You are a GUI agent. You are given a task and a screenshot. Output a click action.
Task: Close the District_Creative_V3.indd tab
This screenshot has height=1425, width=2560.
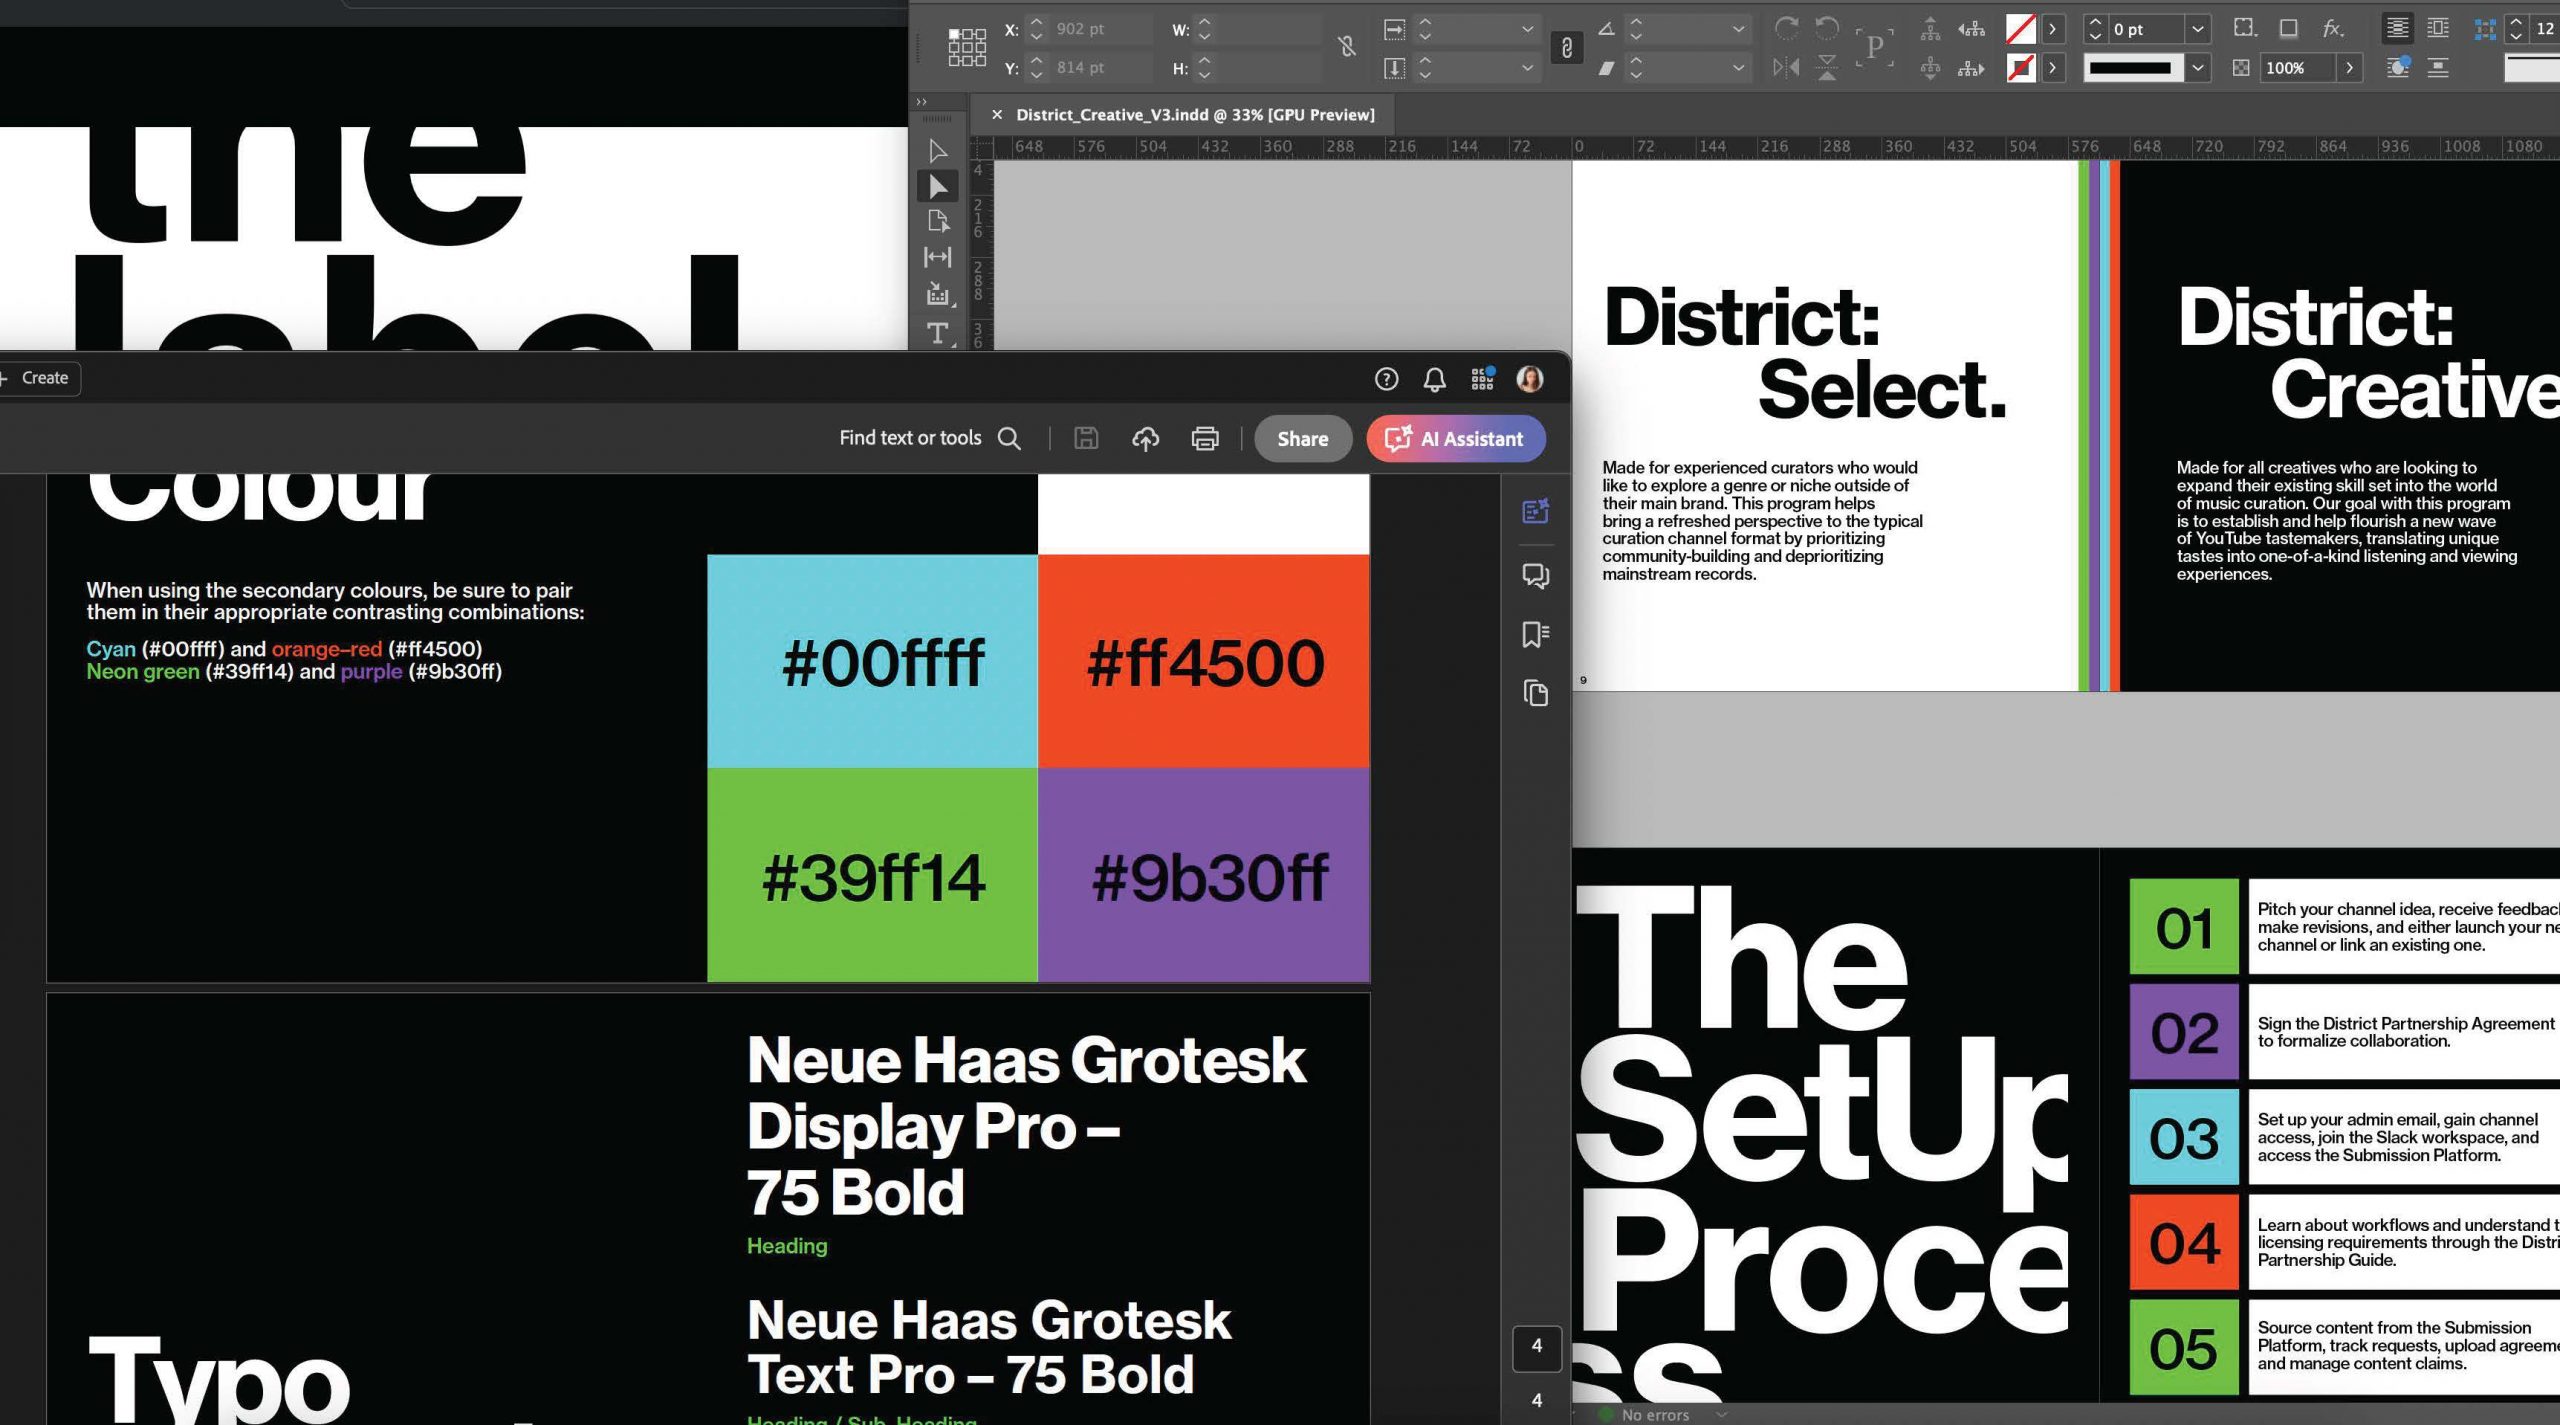[996, 115]
